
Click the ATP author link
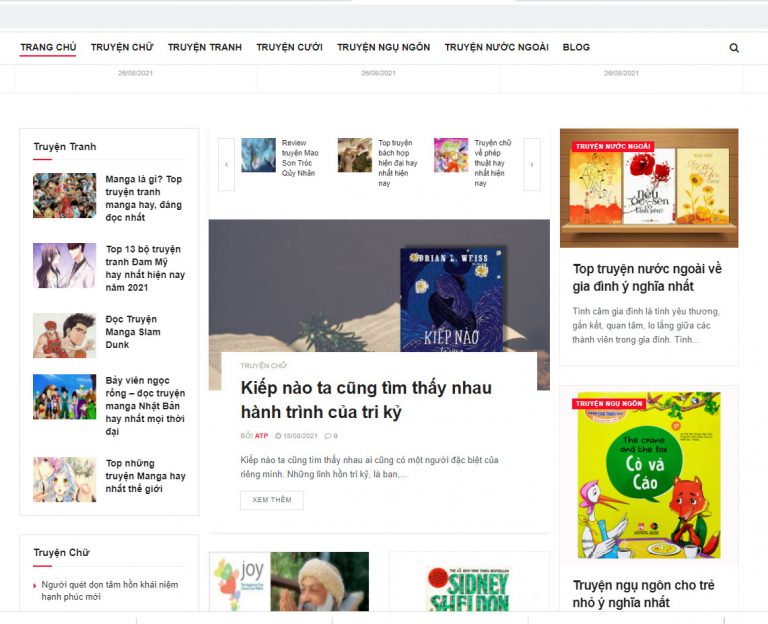pyautogui.click(x=261, y=435)
